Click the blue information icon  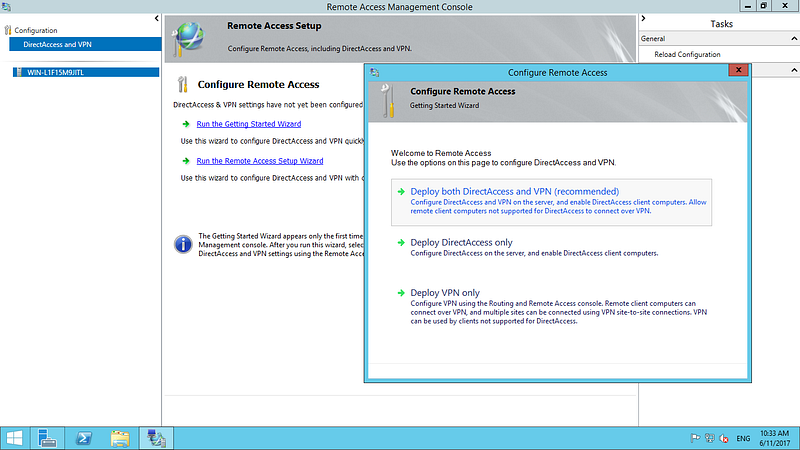click(183, 244)
